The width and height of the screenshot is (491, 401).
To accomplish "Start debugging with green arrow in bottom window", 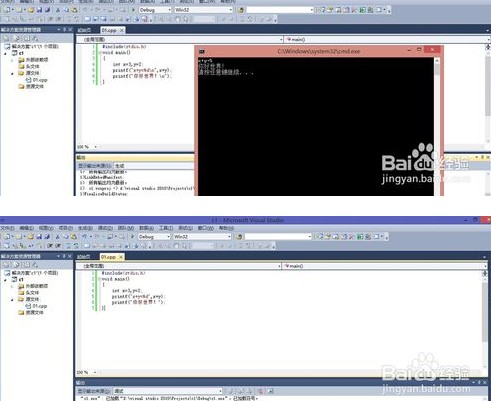I will pyautogui.click(x=132, y=237).
